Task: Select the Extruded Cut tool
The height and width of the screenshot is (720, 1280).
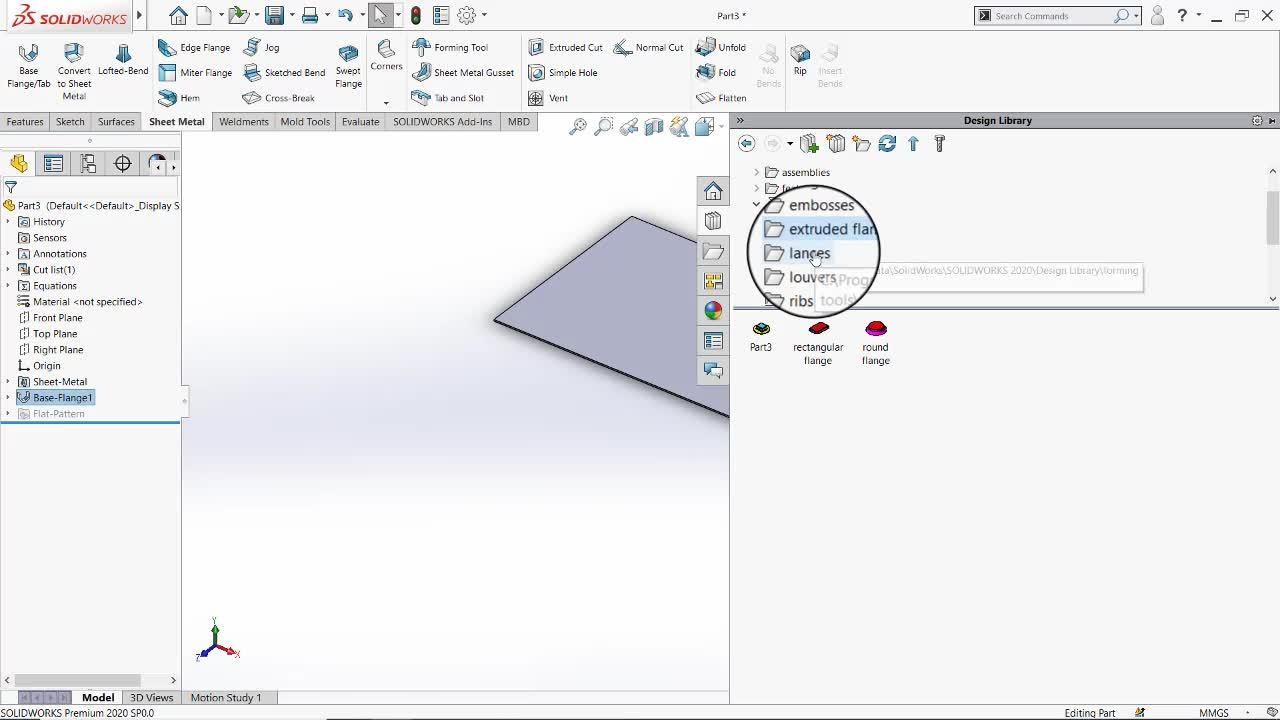Action: click(565, 47)
